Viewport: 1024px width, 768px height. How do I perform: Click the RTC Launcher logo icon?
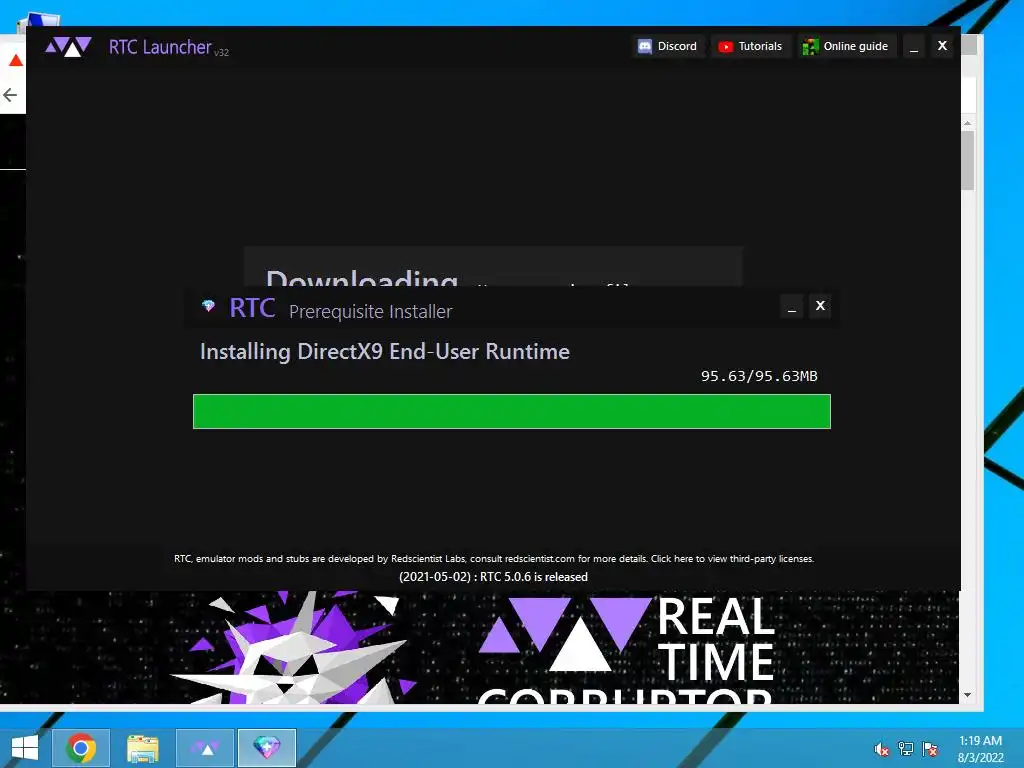tap(68, 47)
